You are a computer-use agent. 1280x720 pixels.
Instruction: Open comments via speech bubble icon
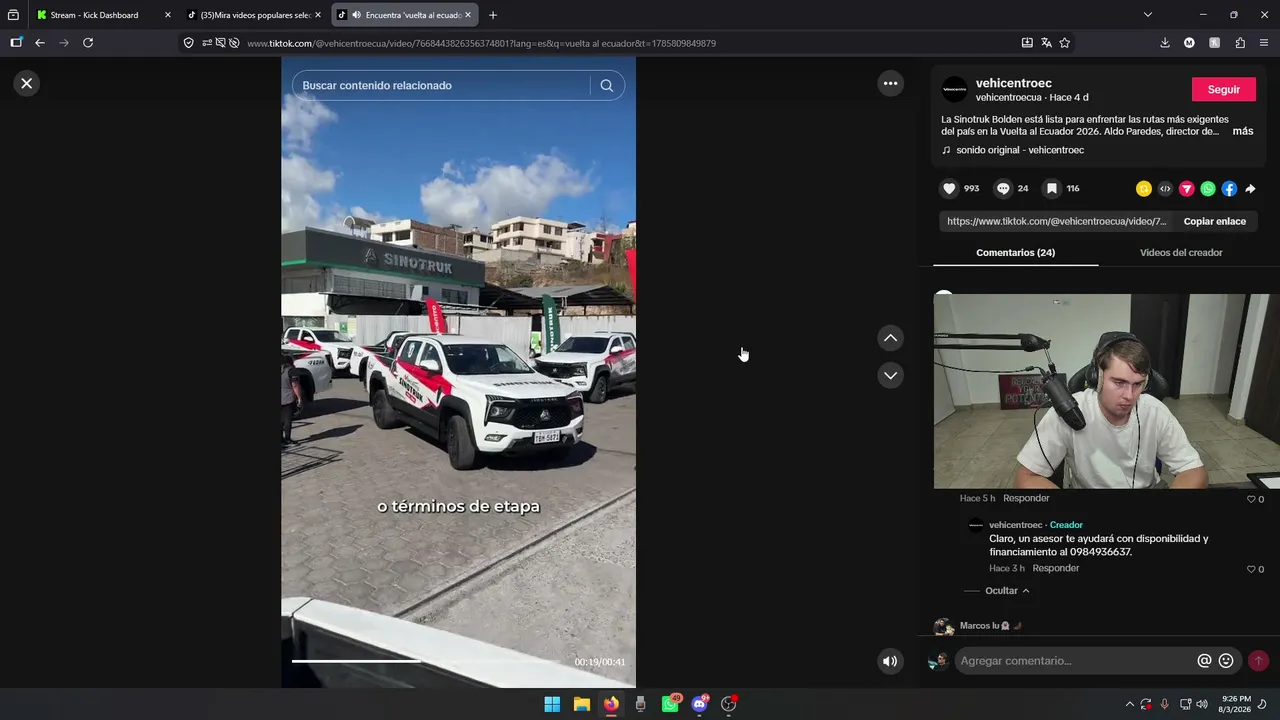pyautogui.click(x=1003, y=188)
